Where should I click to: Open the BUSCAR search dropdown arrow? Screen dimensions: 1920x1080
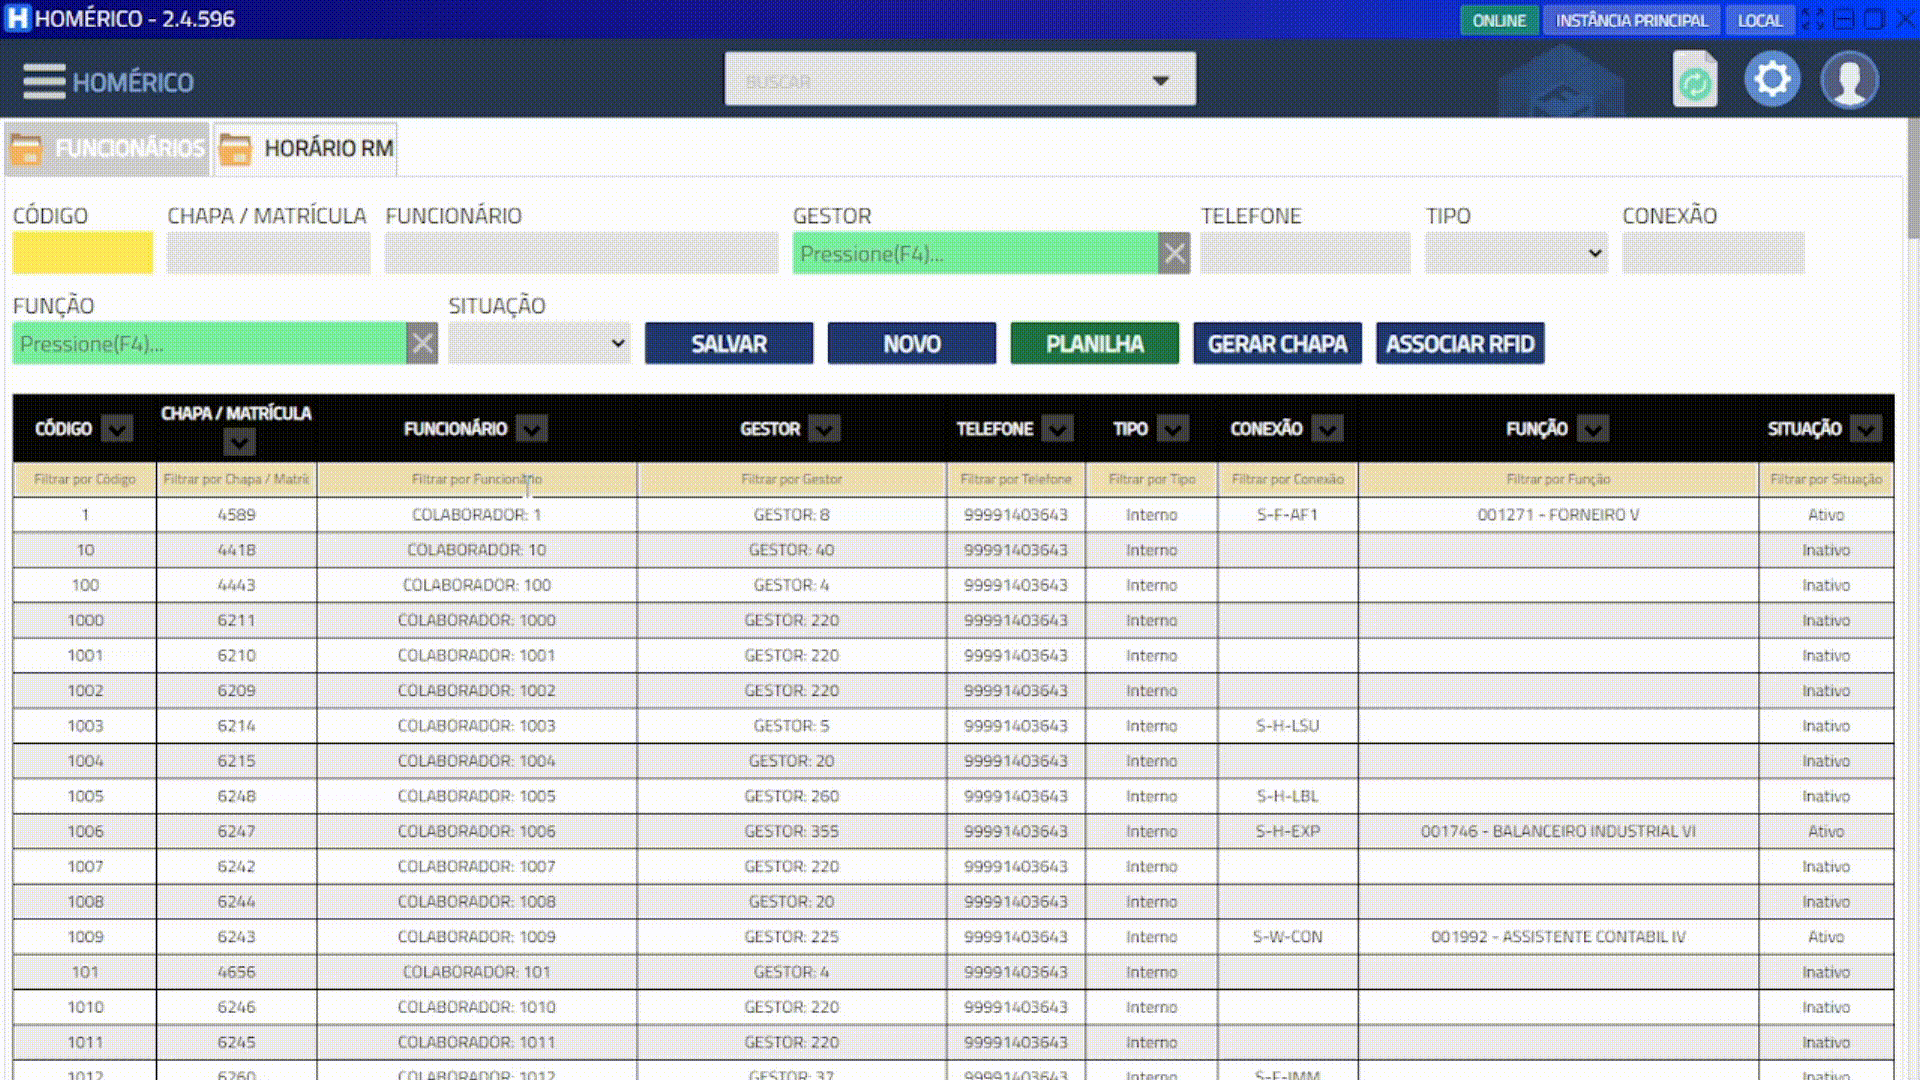pos(1160,80)
